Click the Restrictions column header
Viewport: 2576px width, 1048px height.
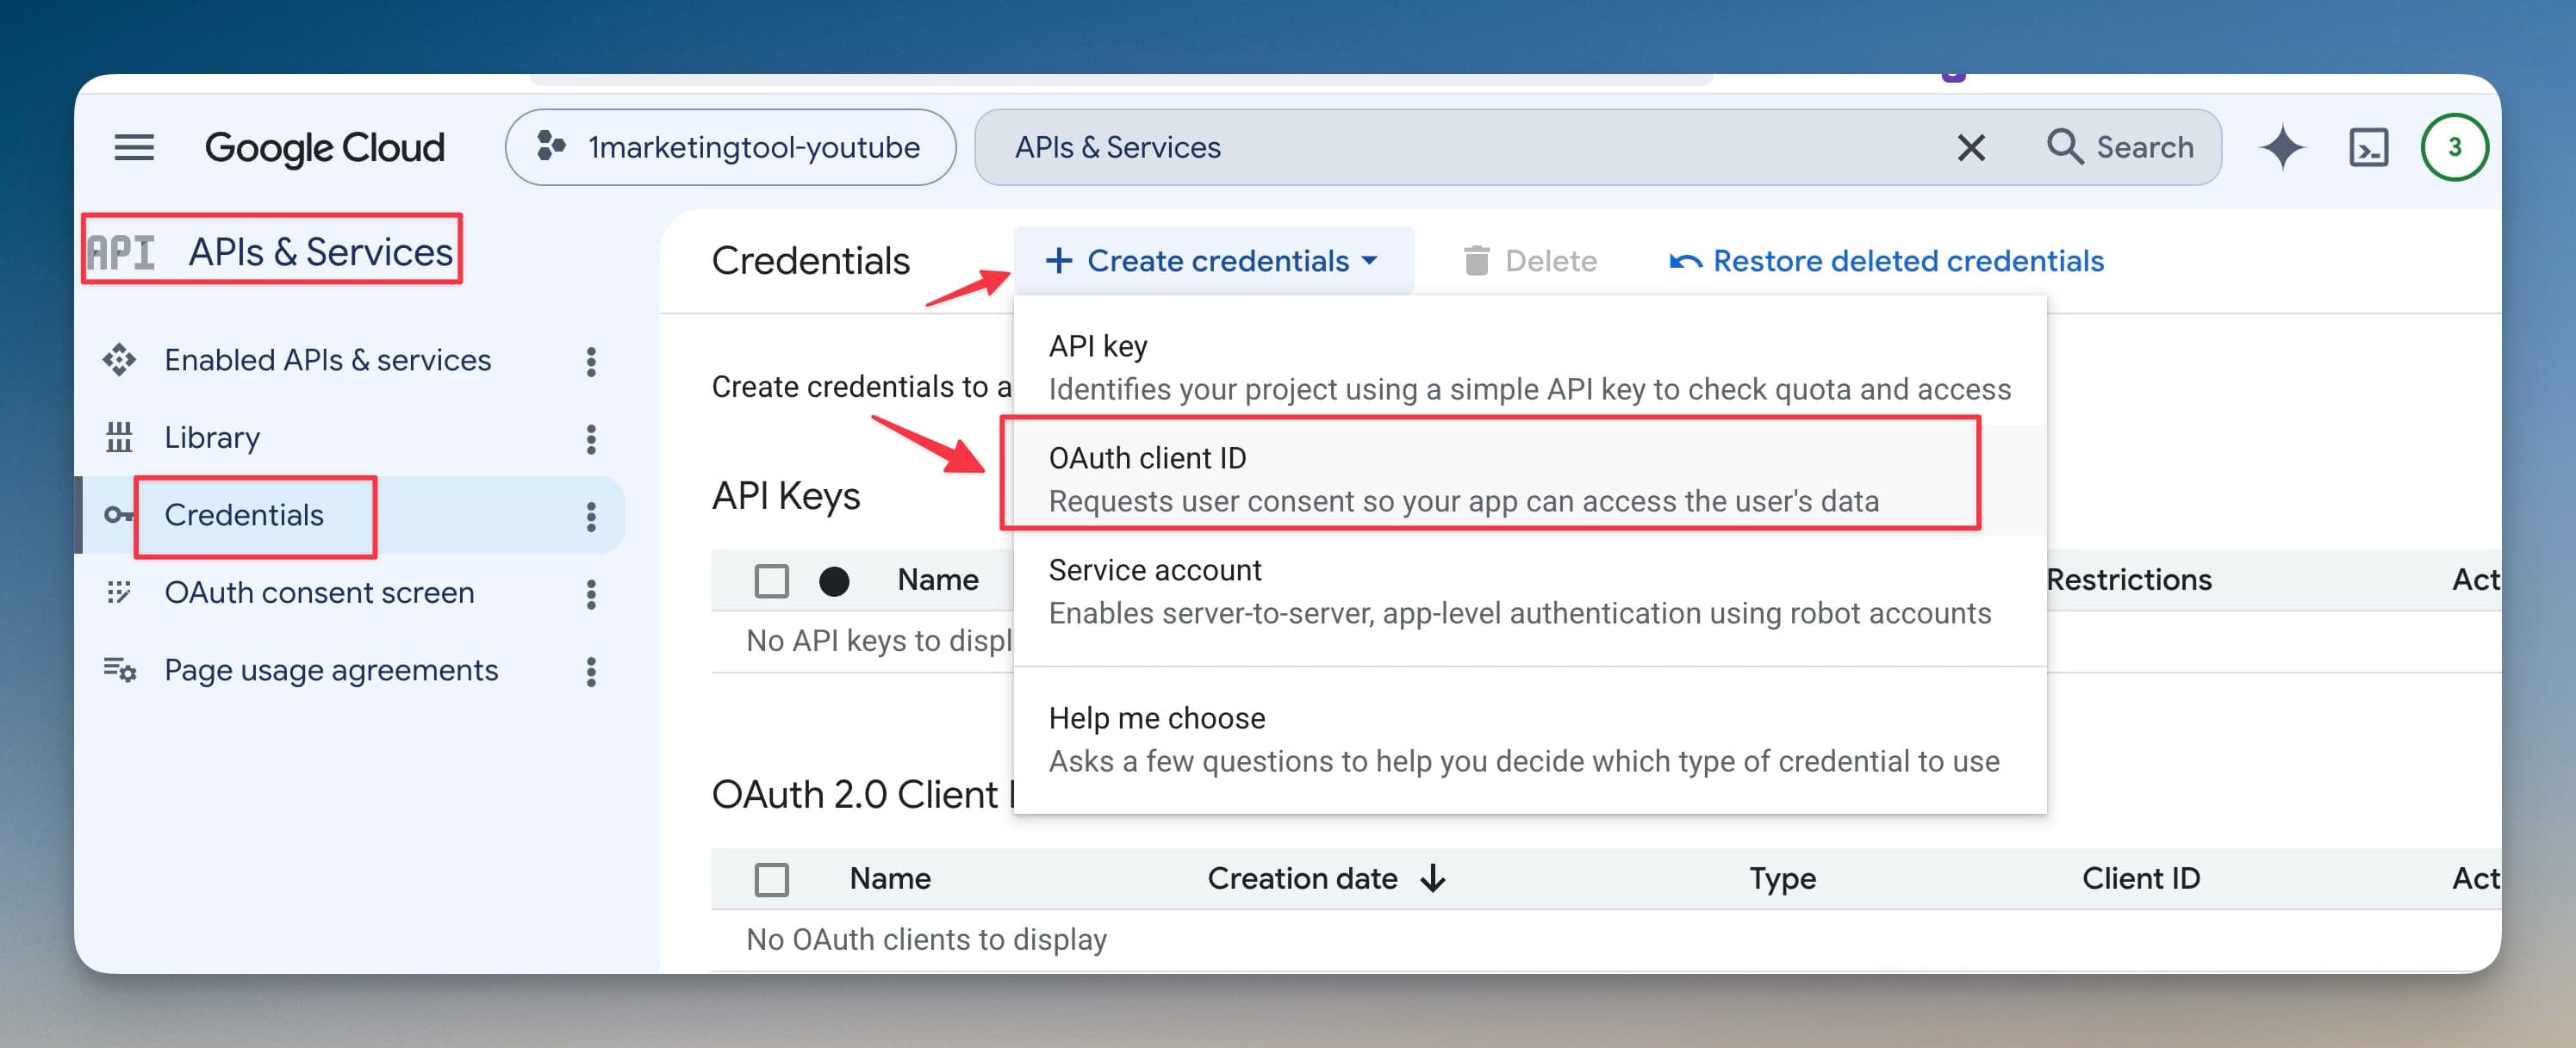pos(2129,580)
